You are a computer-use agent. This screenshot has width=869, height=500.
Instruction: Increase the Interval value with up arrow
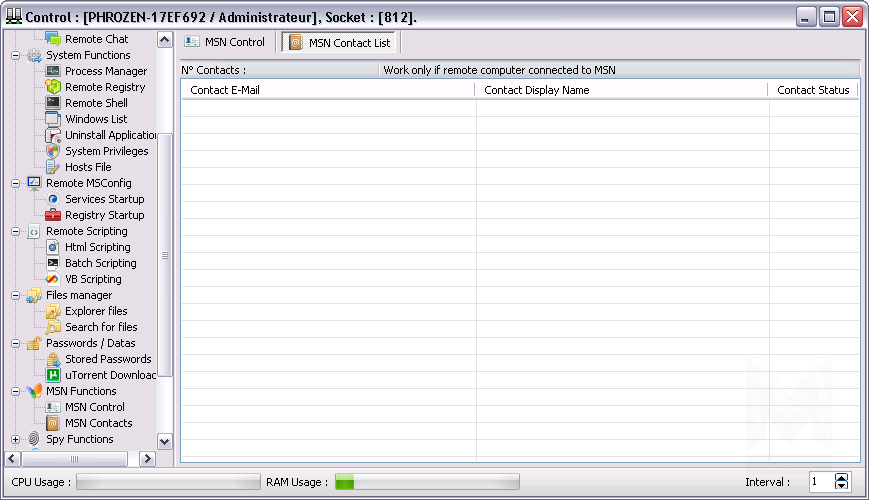(841, 477)
